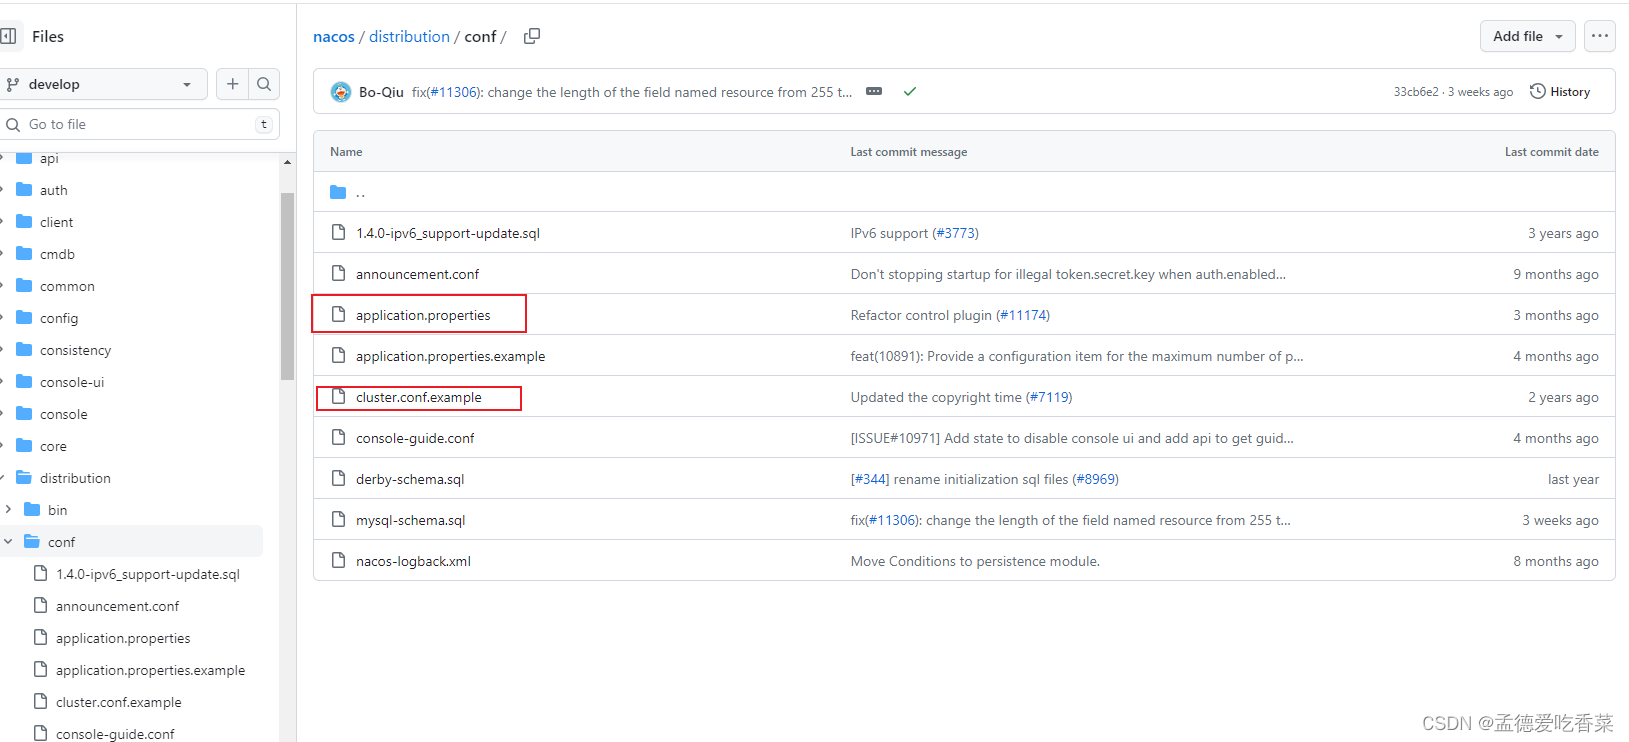Collapse the Files side panel icon

[8, 36]
